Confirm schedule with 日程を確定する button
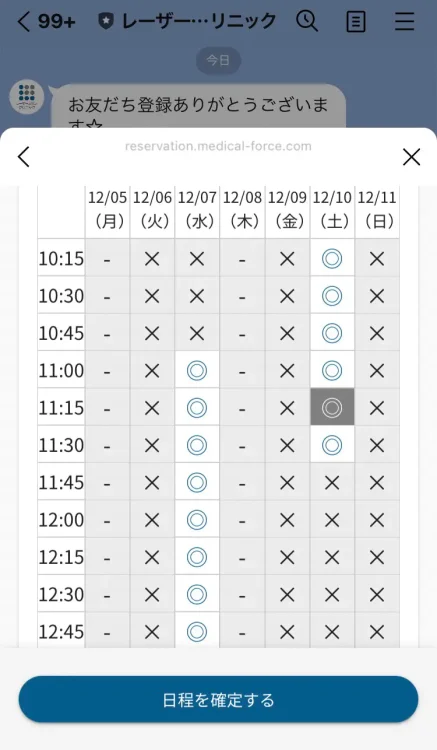The width and height of the screenshot is (437, 750). coord(218,699)
